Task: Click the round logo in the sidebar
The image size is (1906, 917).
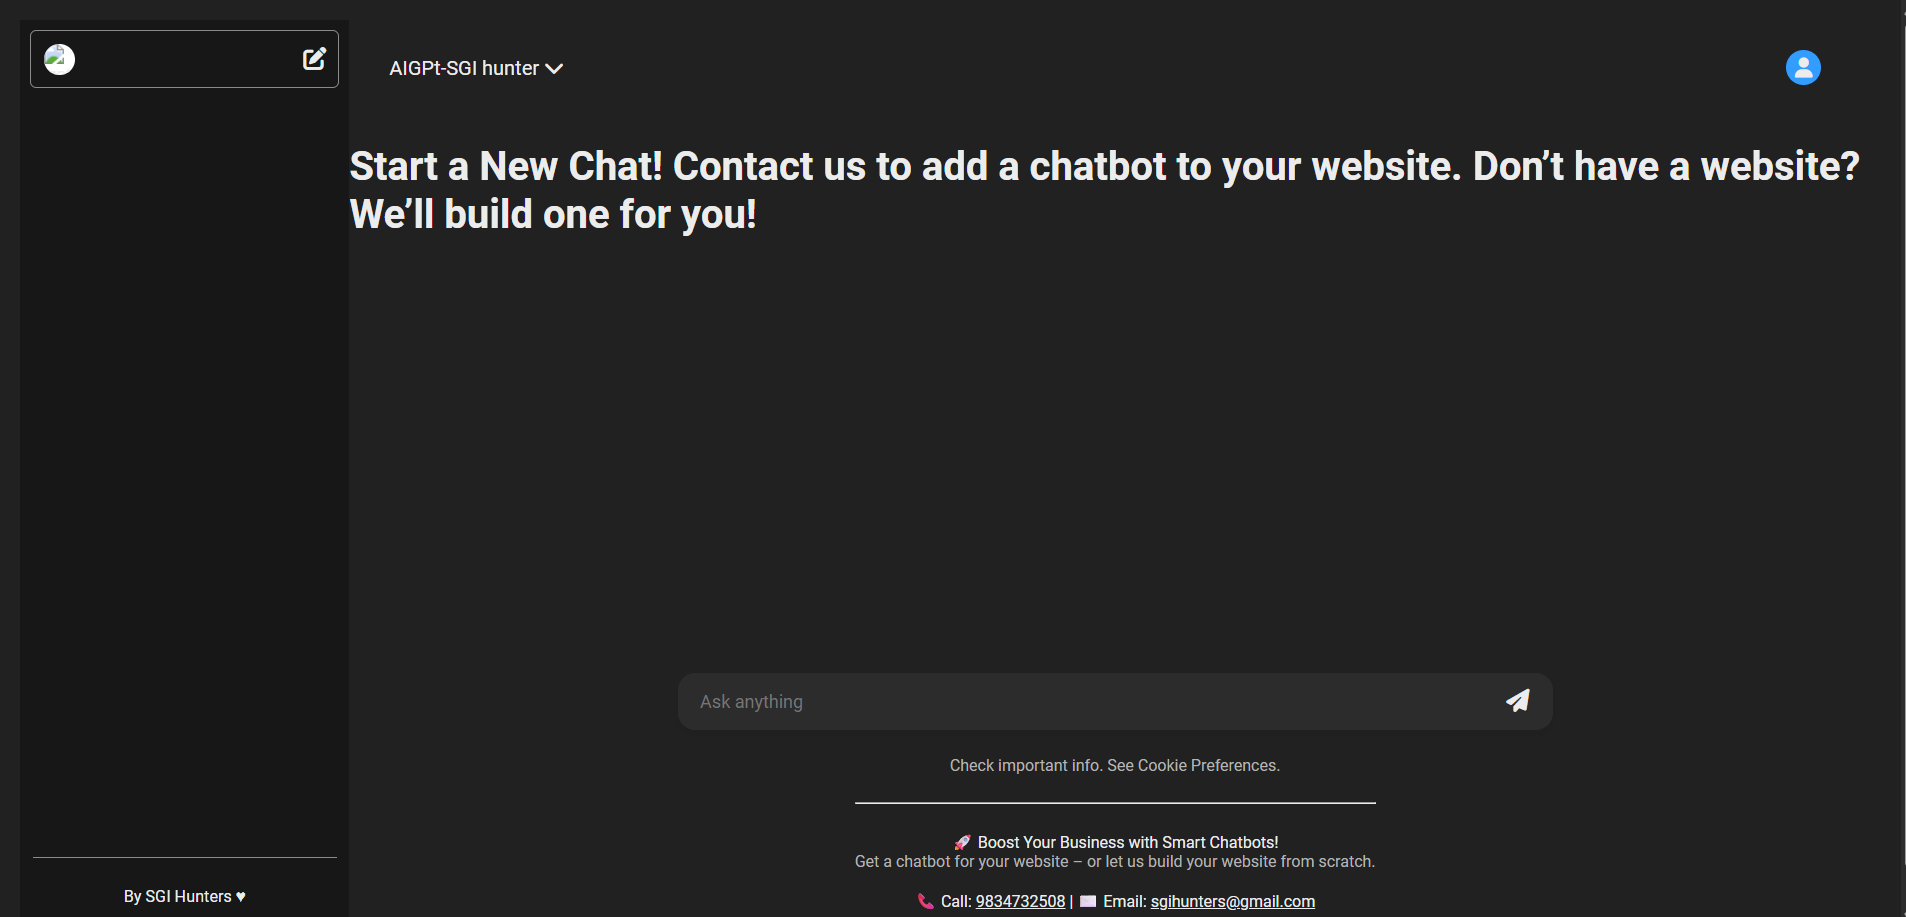Action: (x=60, y=60)
